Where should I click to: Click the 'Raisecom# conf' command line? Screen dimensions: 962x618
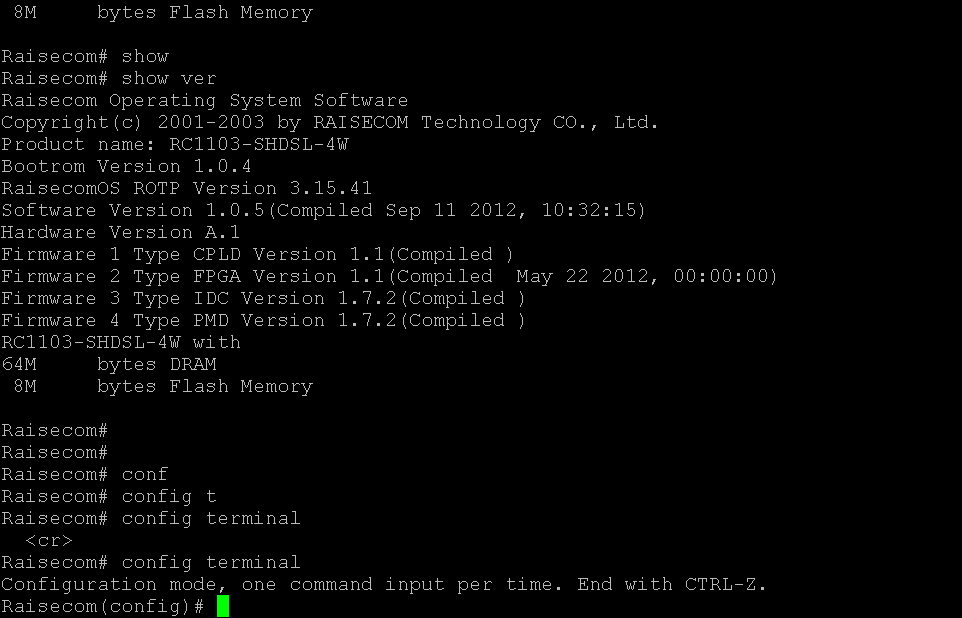[x=85, y=474]
